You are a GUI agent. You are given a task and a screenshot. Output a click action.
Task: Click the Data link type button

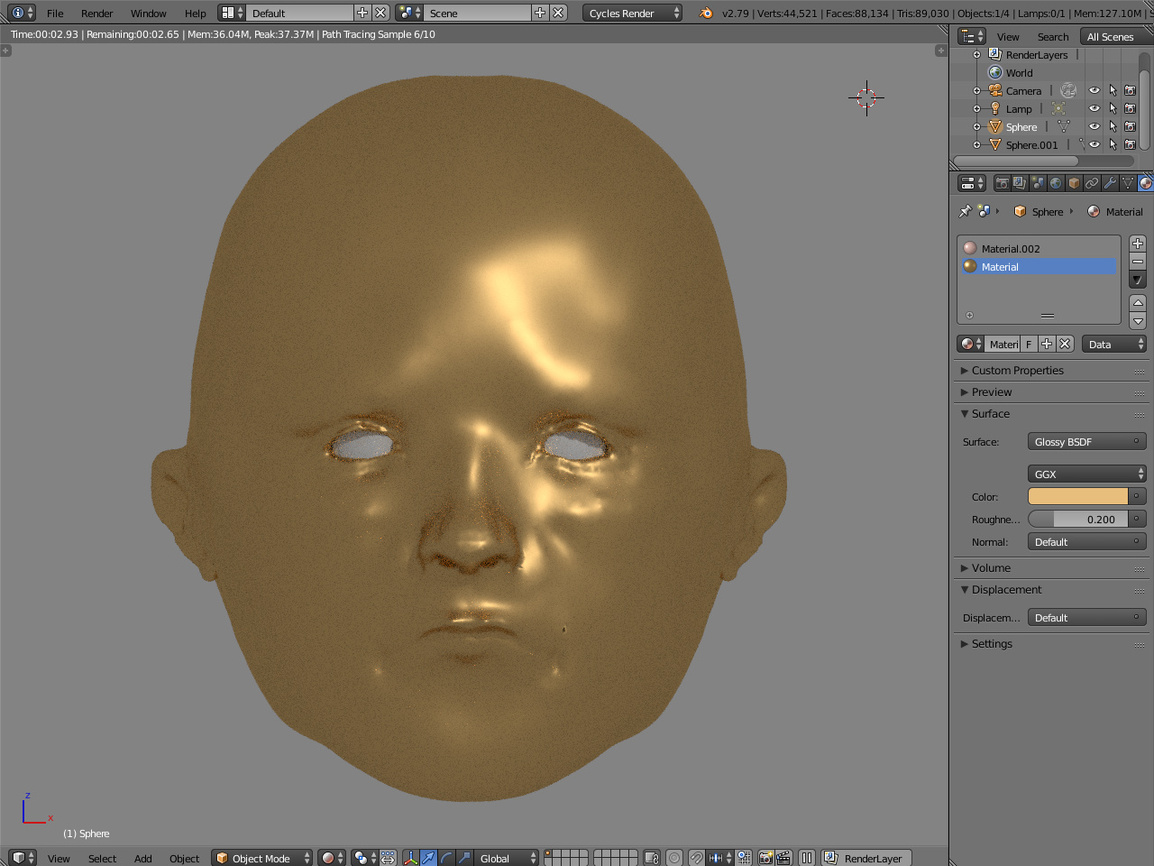click(1114, 344)
